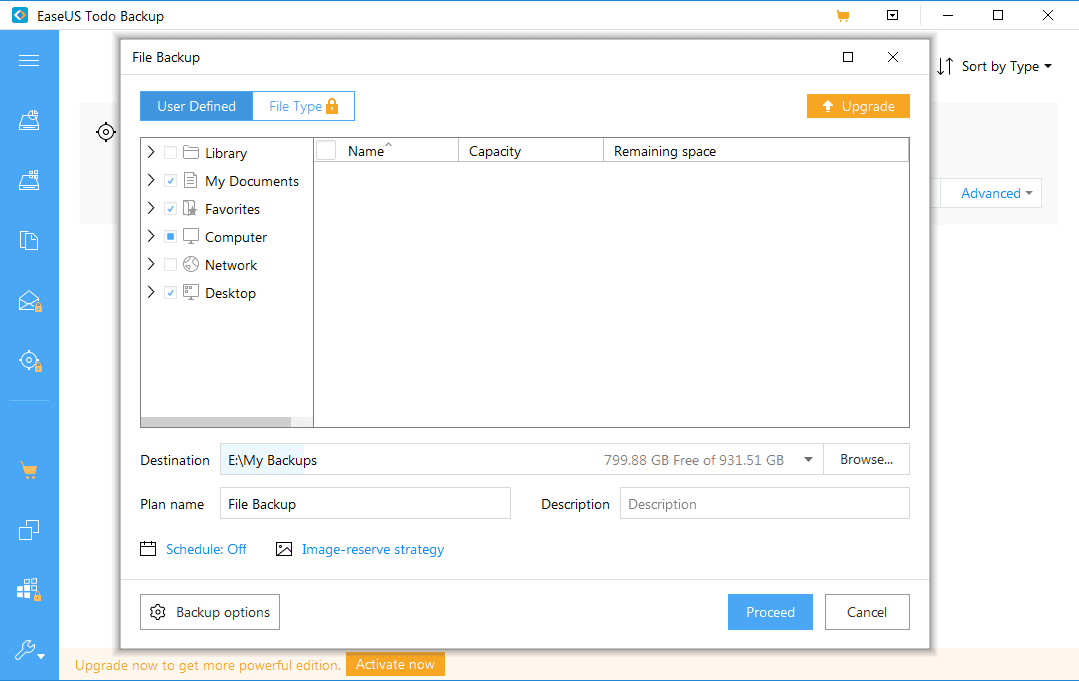Image resolution: width=1079 pixels, height=681 pixels.
Task: Click the File Backup sidebar icon
Action: (29, 241)
